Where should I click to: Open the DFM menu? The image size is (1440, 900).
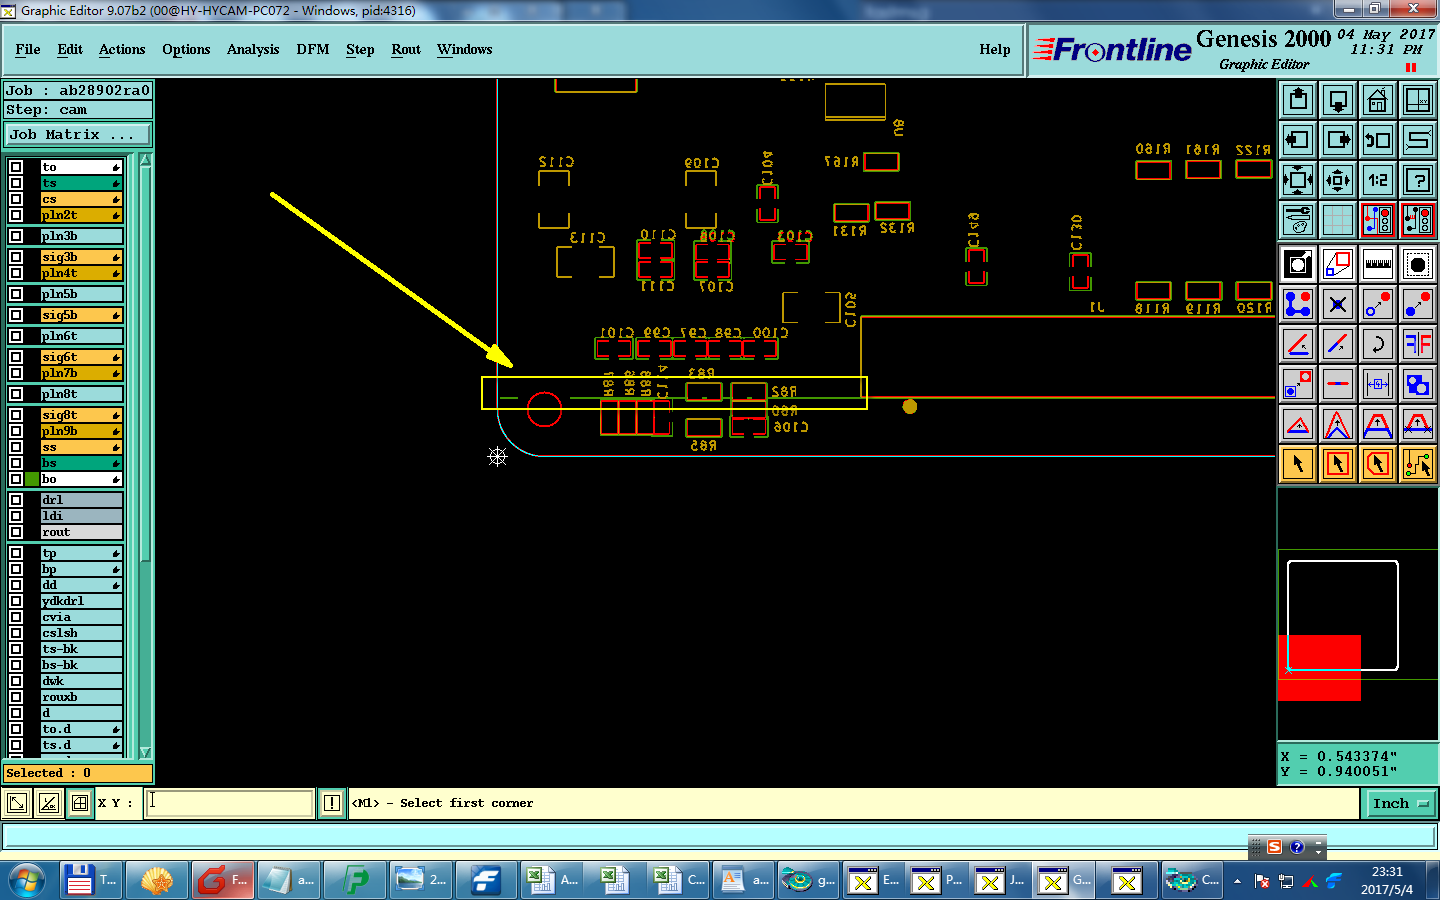pyautogui.click(x=313, y=49)
